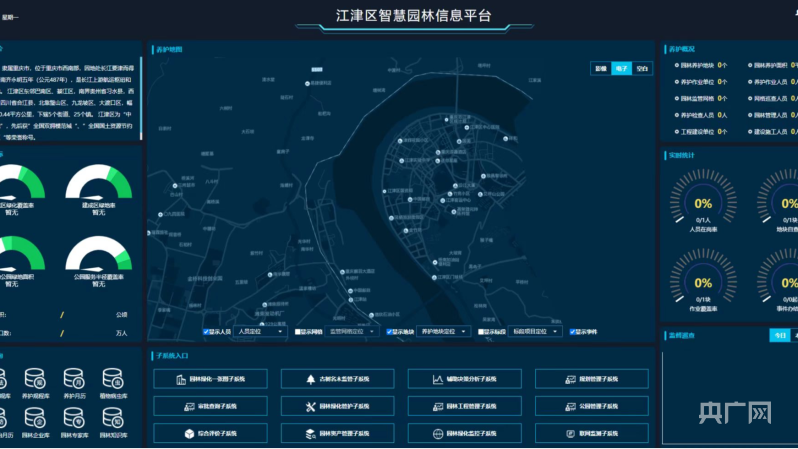Switch map to 空白 view
The width and height of the screenshot is (798, 449).
(642, 68)
